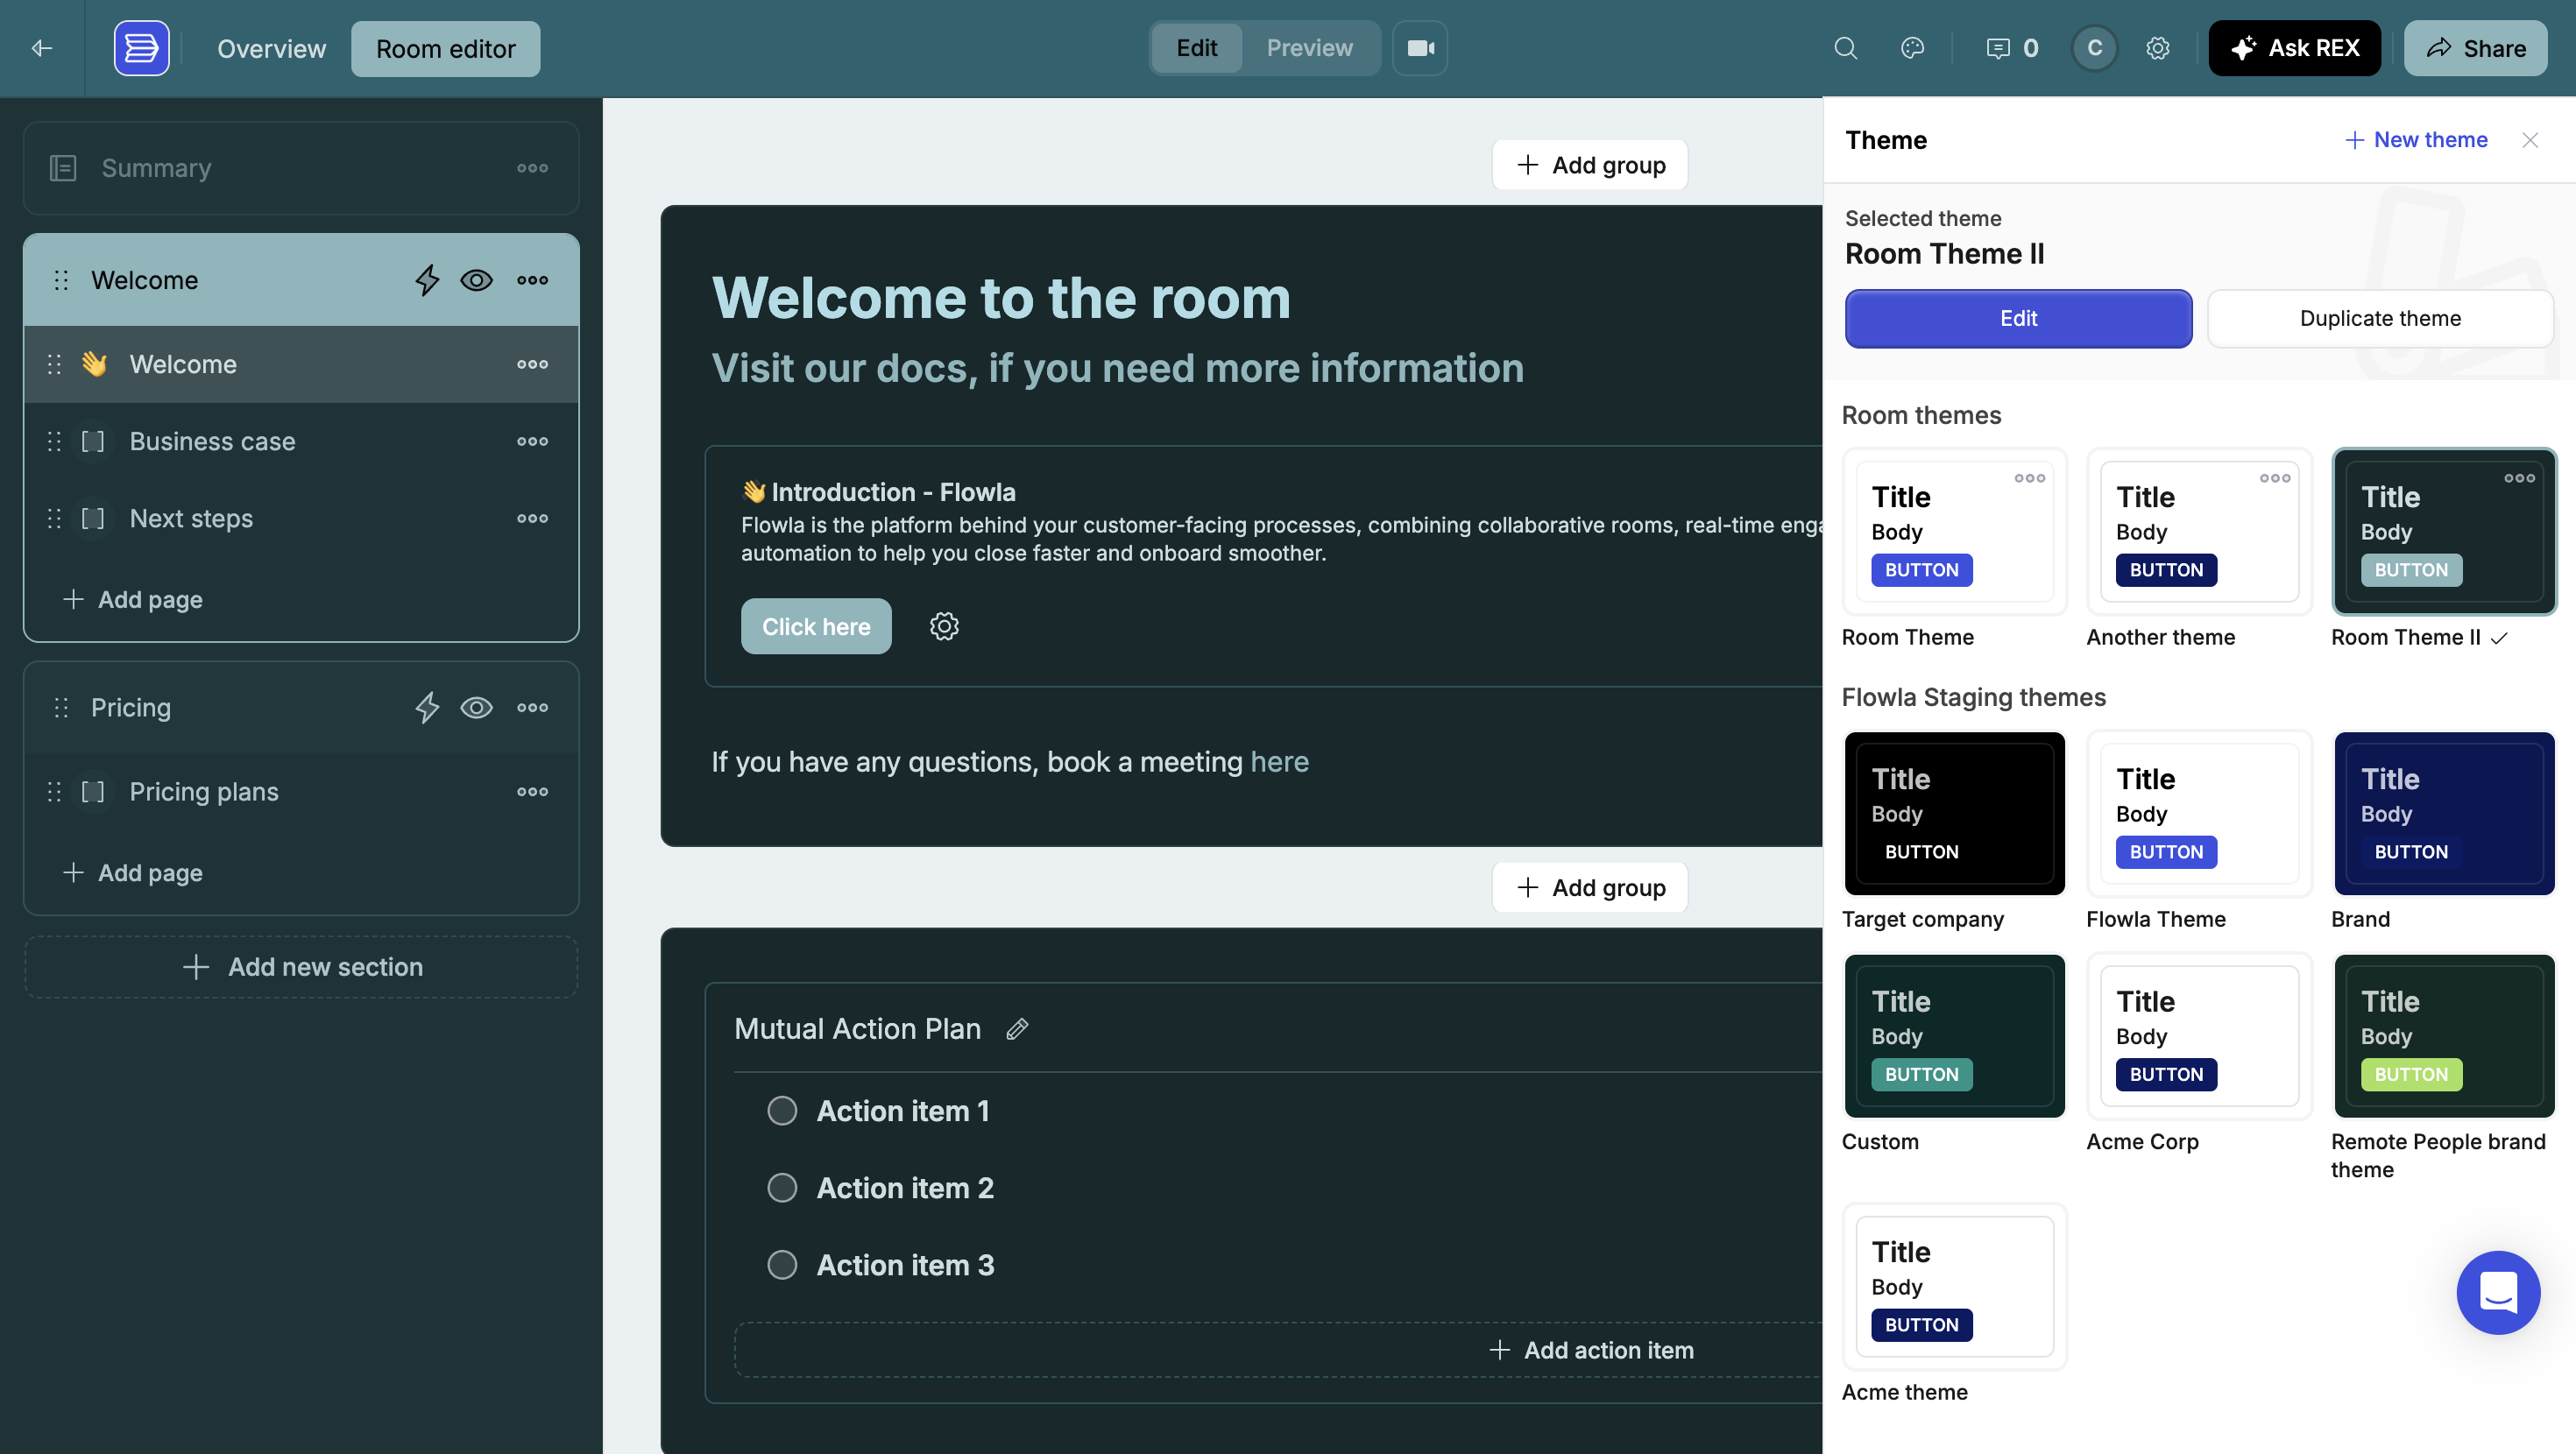
Task: Click the user avatar labeled C
Action: (x=2094, y=48)
